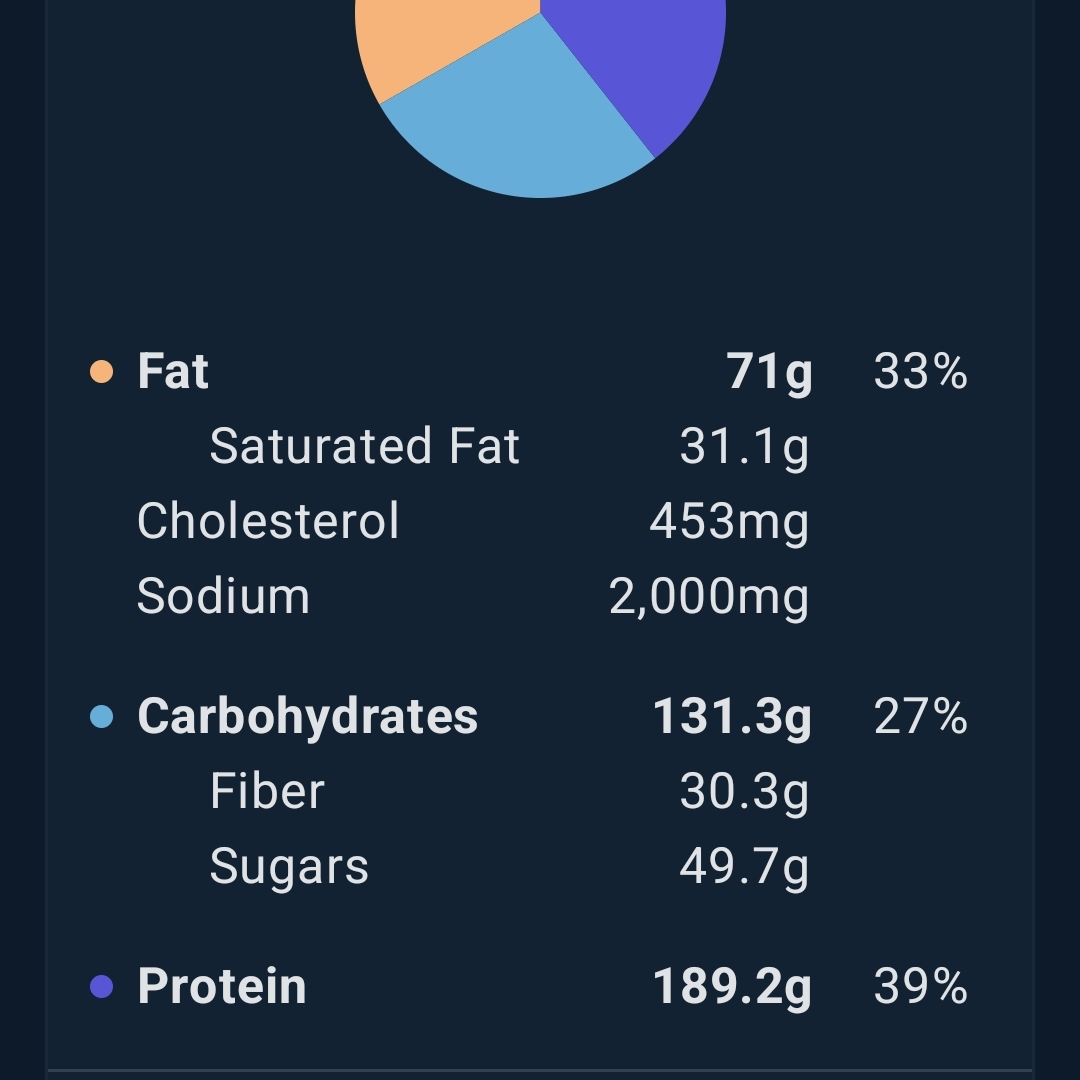Click the 71g fat total
1080x1080 pixels.
click(x=769, y=372)
